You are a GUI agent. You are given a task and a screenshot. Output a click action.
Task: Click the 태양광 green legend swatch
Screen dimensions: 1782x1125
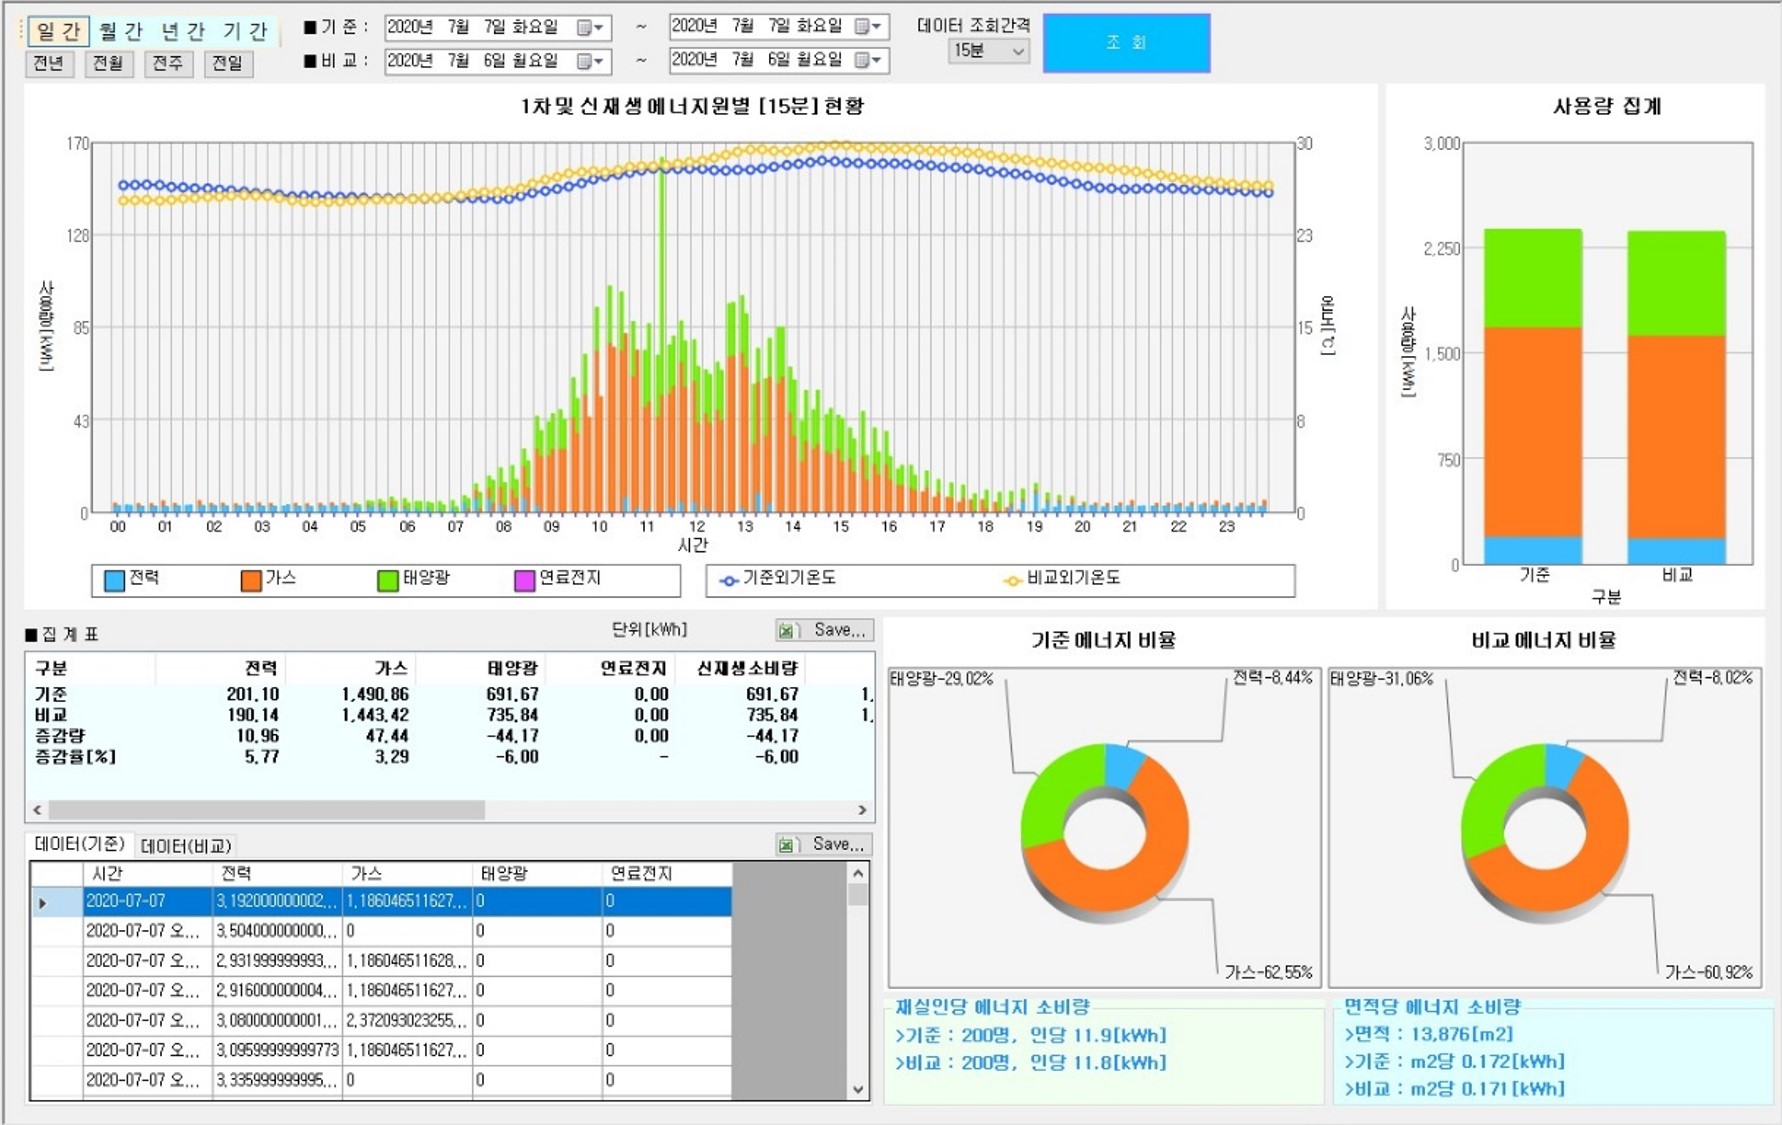(388, 580)
